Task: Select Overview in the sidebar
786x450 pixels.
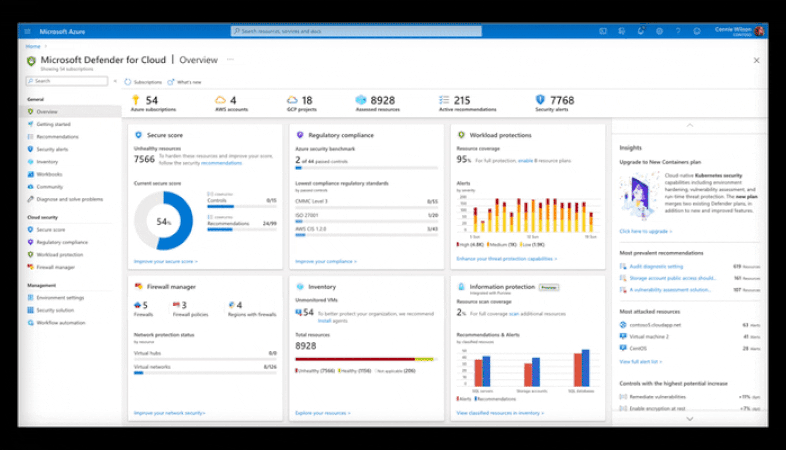Action: [70, 112]
